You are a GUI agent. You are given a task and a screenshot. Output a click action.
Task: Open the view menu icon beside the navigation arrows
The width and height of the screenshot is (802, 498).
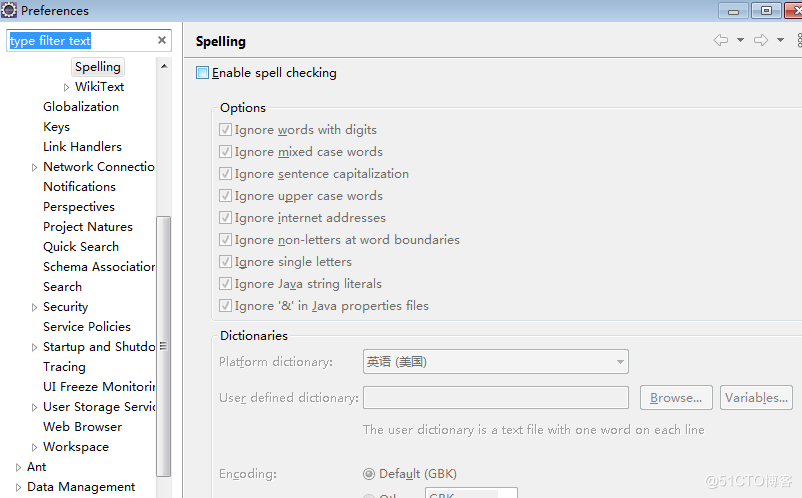(799, 40)
